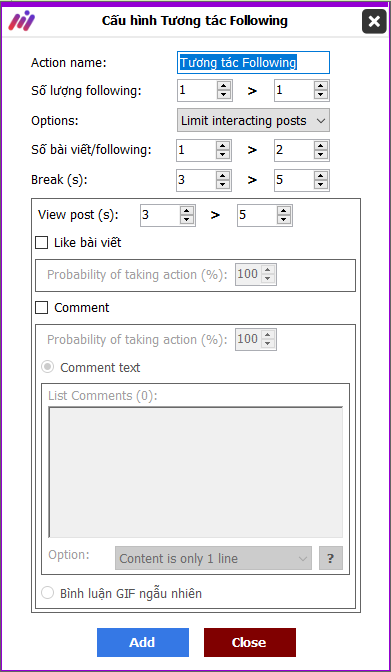Screen dimensions: 391x672
Task: Click inside the List Comments text area
Action: pos(196,472)
